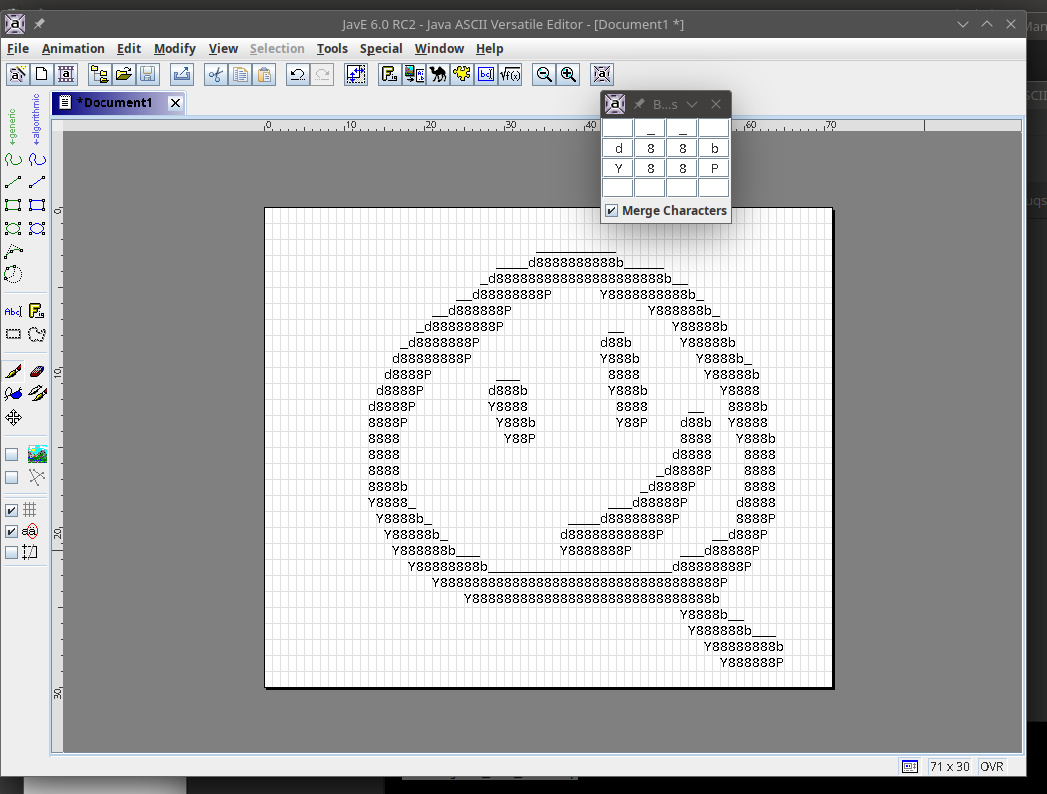
Task: Toggle the watermark image checkbox
Action: (x=11, y=455)
